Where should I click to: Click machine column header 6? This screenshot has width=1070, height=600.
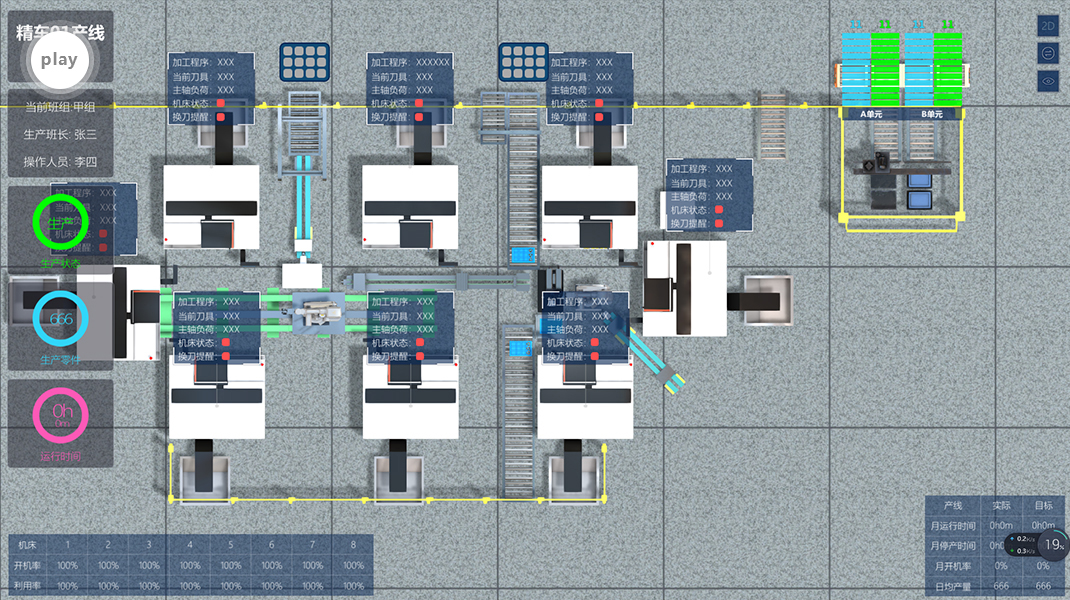point(272,545)
